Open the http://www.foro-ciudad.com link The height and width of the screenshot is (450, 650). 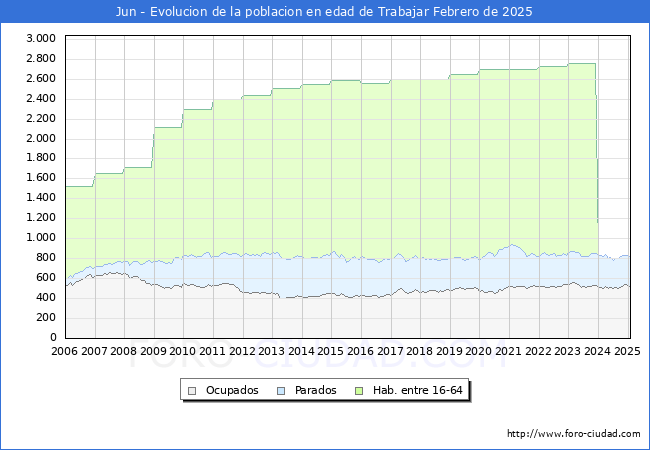(574, 434)
